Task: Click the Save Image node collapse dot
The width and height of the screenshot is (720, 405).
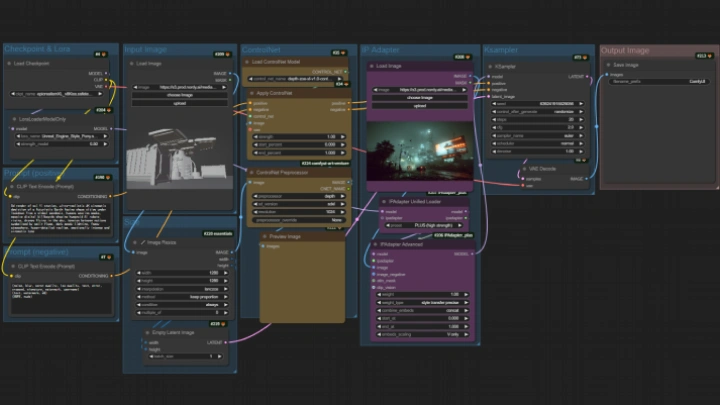Action: click(x=606, y=64)
